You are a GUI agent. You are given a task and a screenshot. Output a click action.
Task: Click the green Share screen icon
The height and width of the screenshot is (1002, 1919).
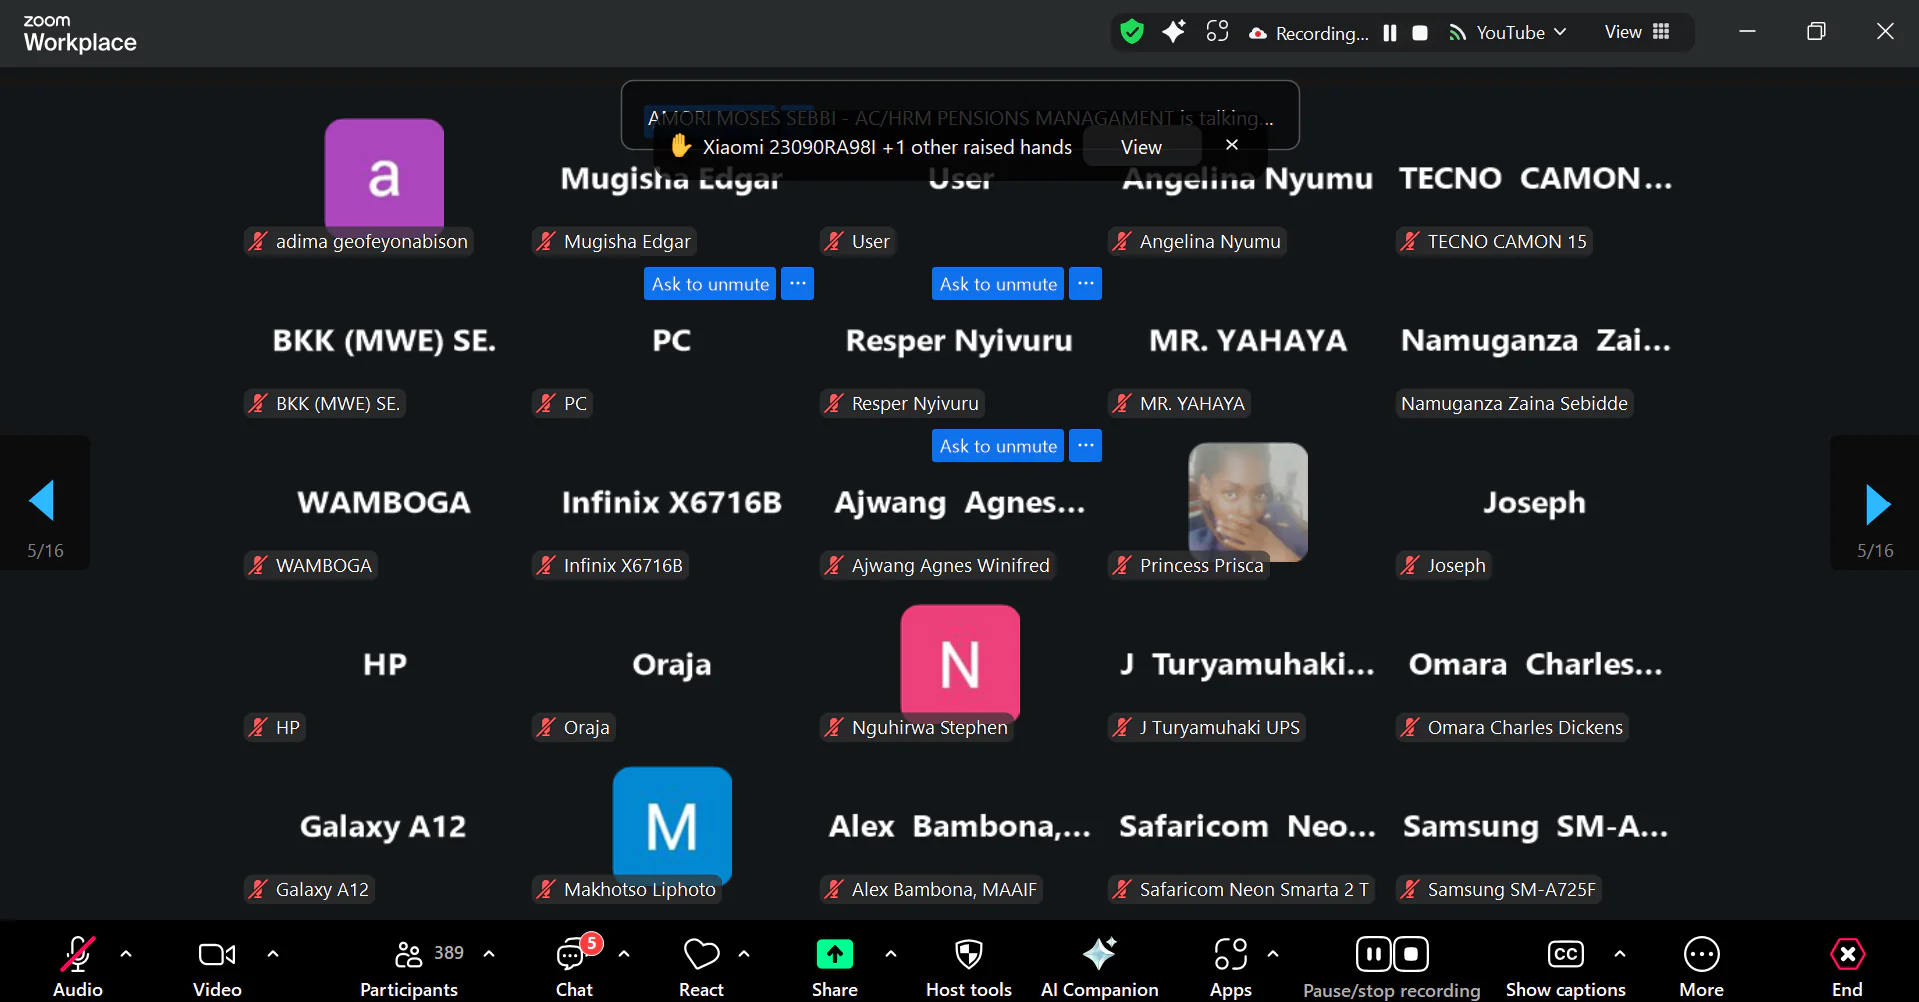click(834, 955)
